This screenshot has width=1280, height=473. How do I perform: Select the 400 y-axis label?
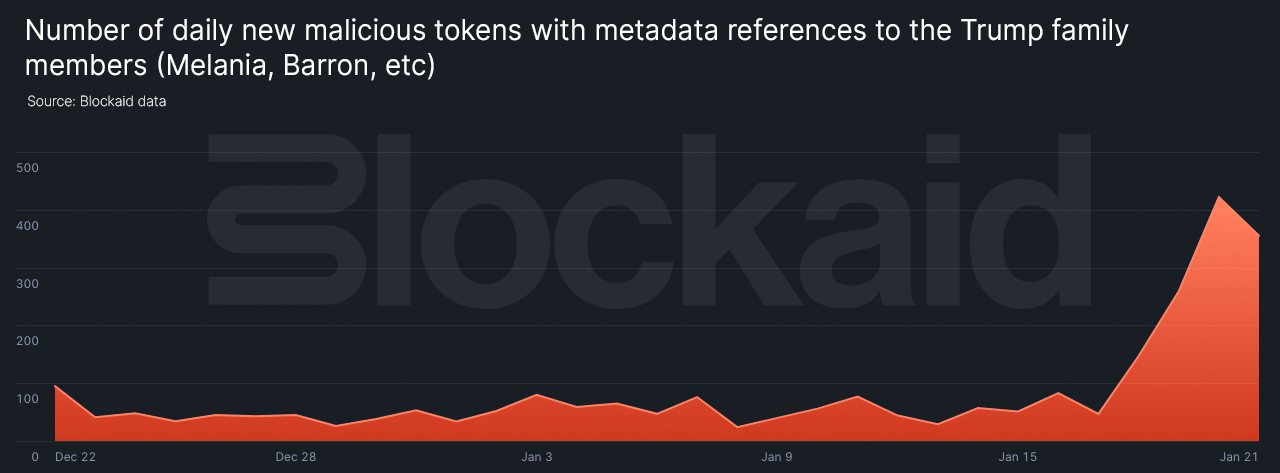coord(27,226)
